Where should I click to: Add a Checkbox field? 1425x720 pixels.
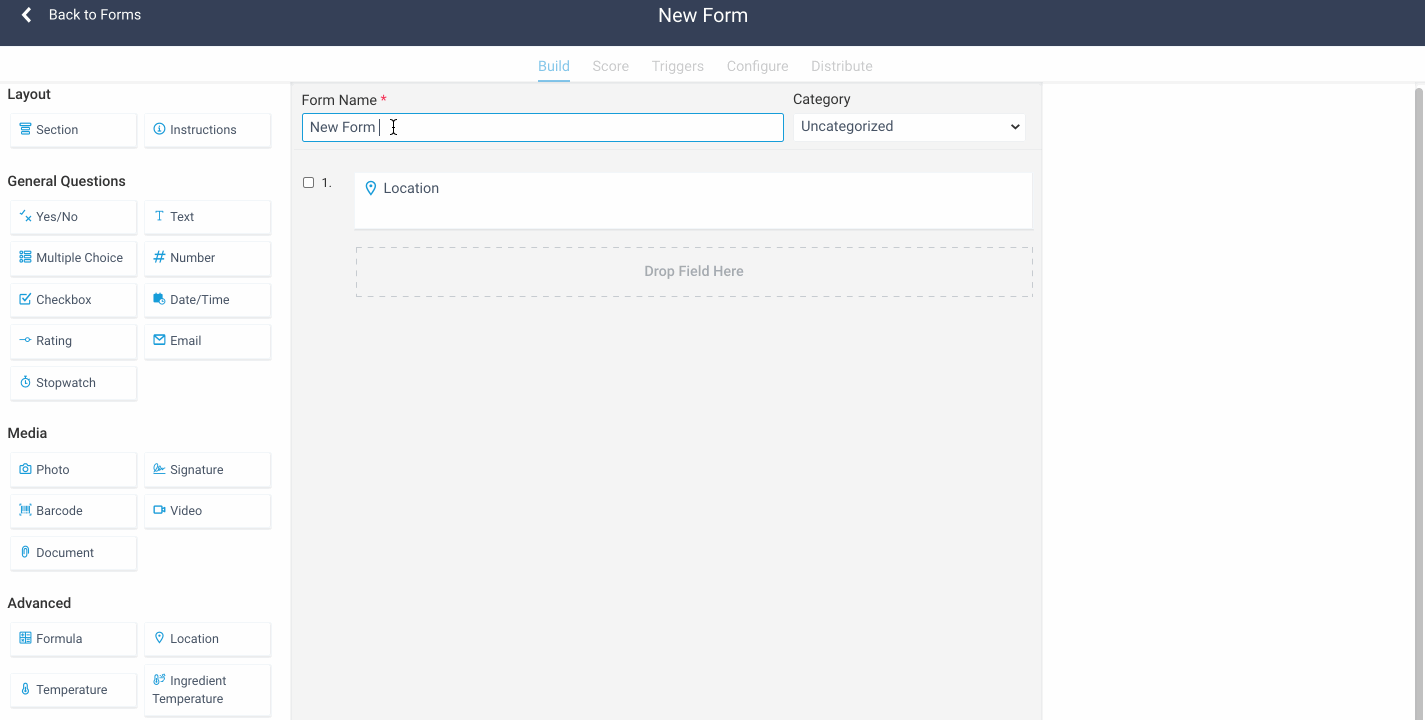coord(73,300)
